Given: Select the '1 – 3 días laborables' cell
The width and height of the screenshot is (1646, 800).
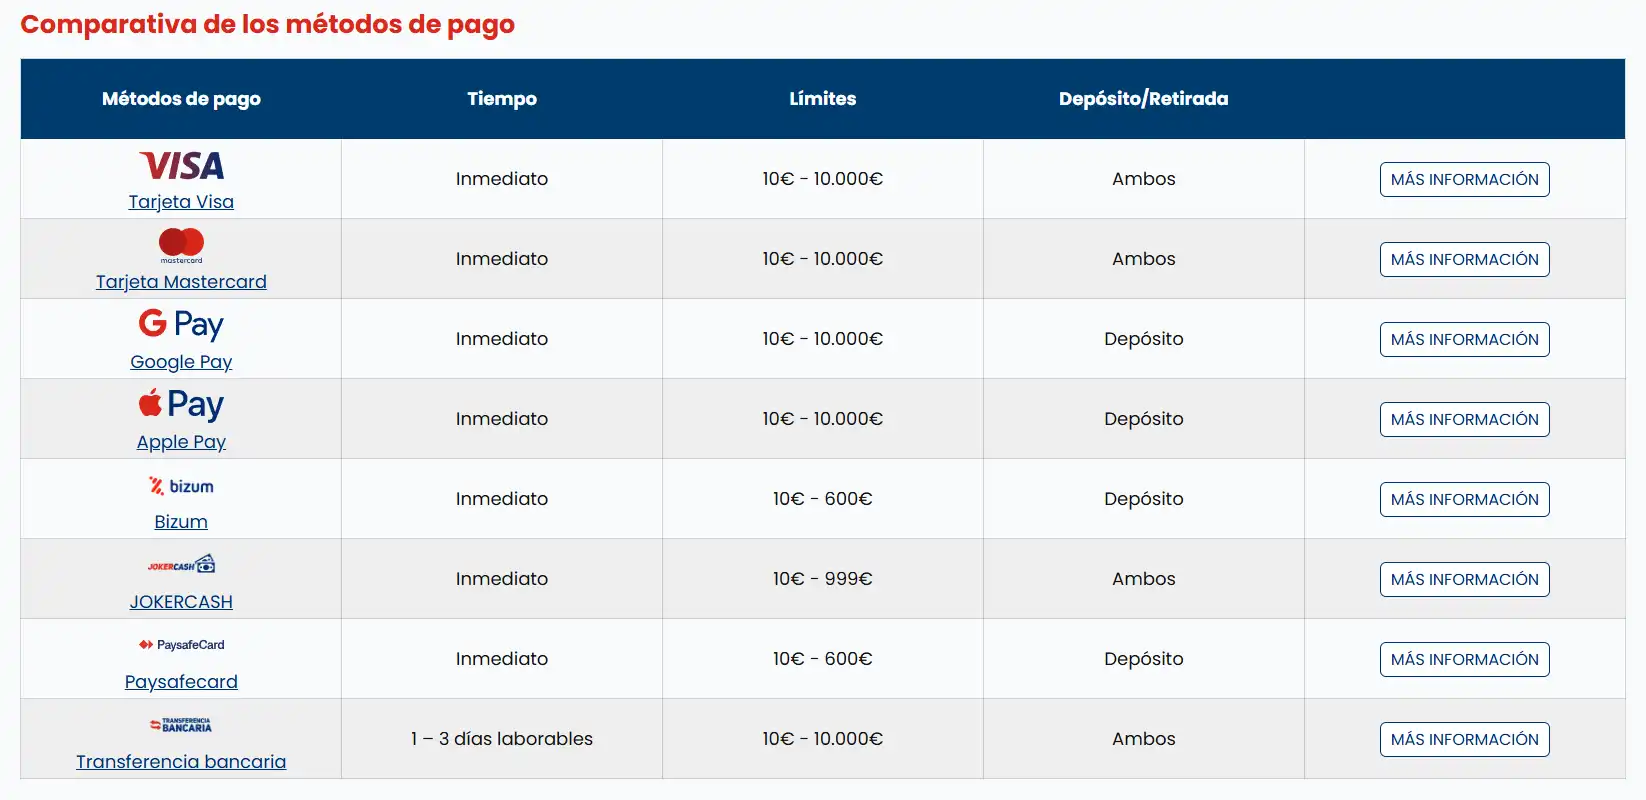Looking at the screenshot, I should point(502,739).
